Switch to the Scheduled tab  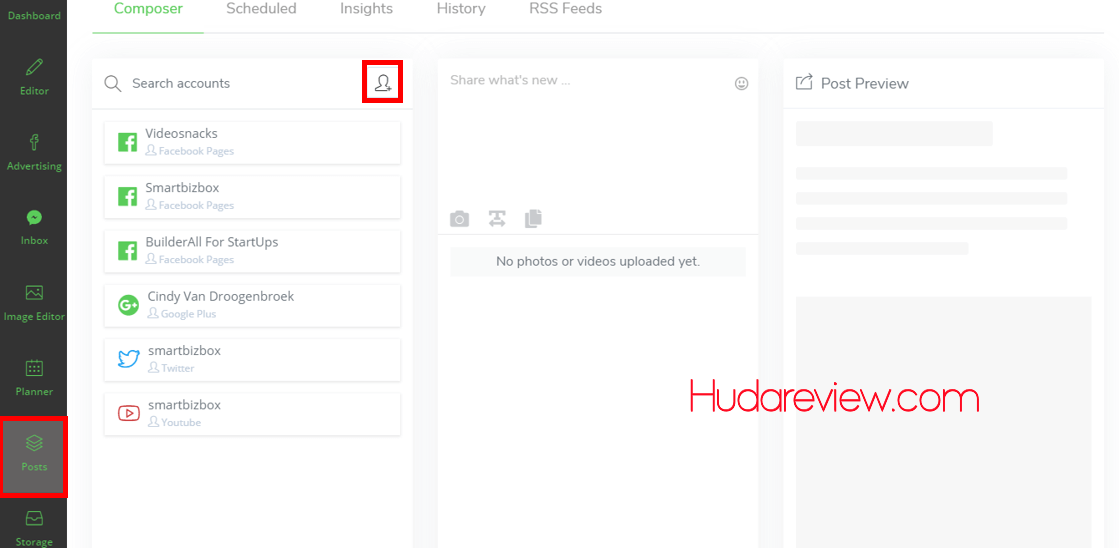261,9
